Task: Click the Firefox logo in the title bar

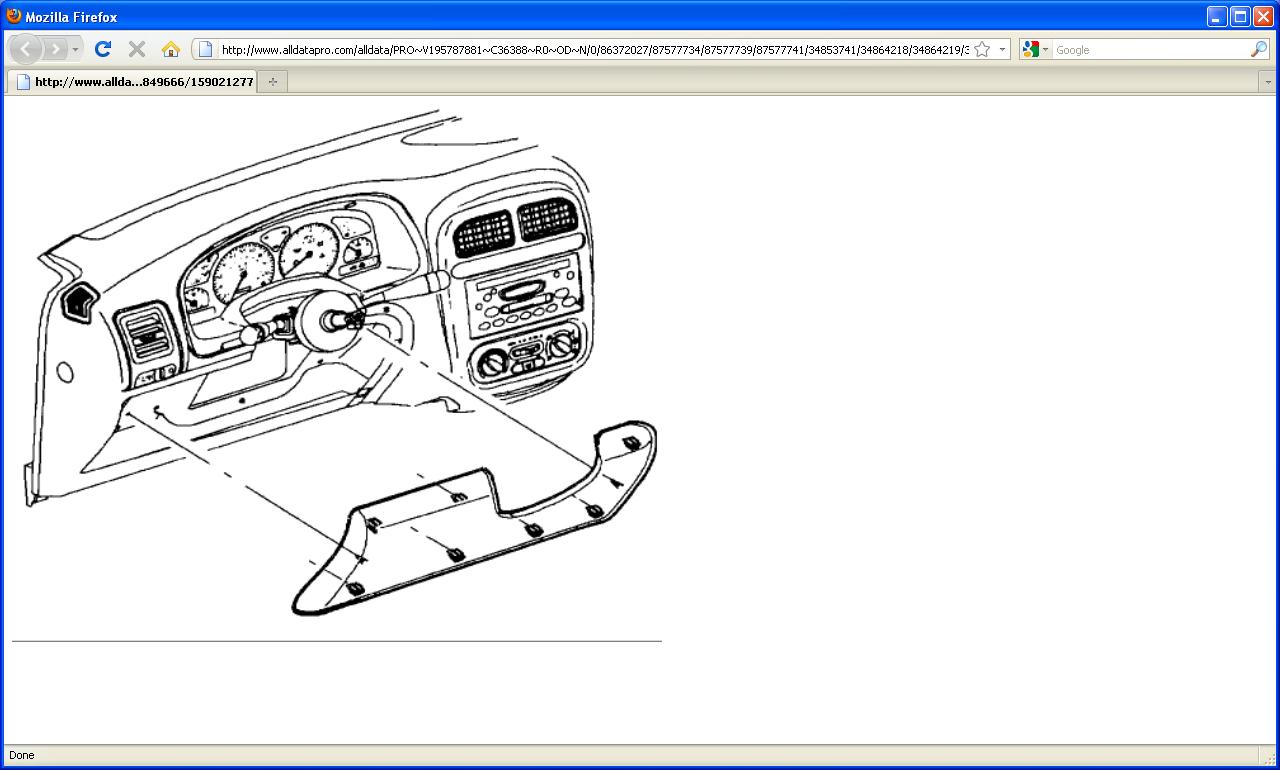Action: 13,16
